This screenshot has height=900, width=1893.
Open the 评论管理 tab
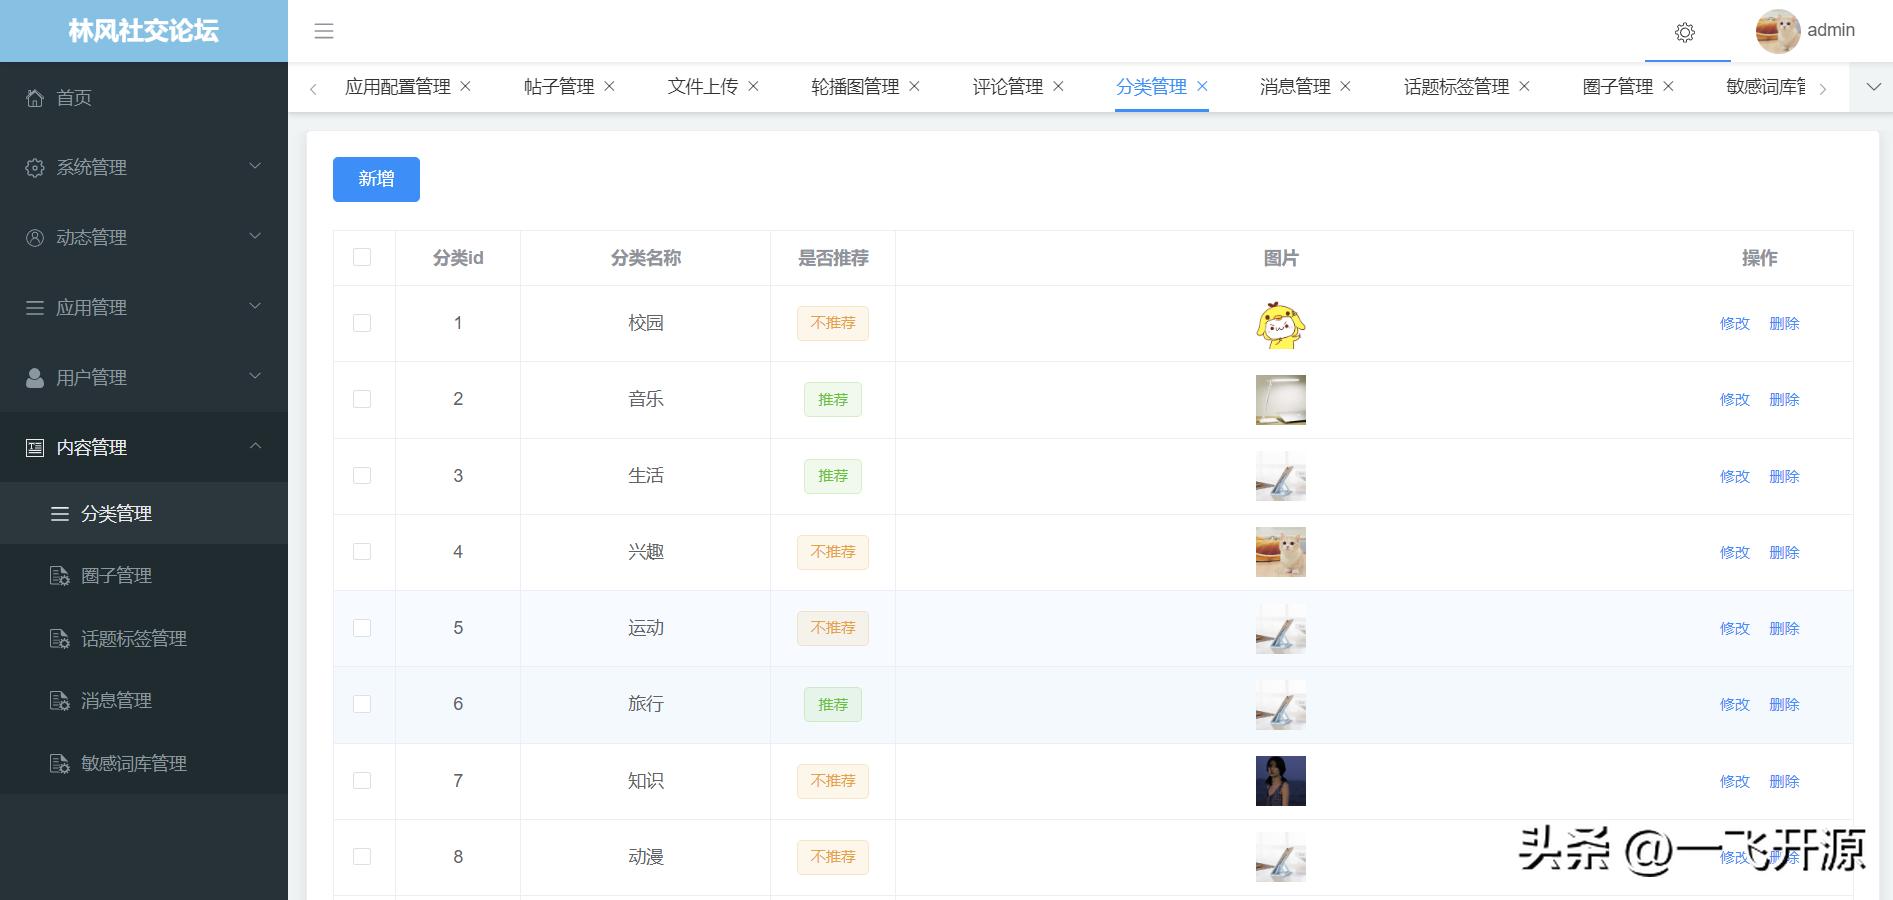coord(1008,87)
